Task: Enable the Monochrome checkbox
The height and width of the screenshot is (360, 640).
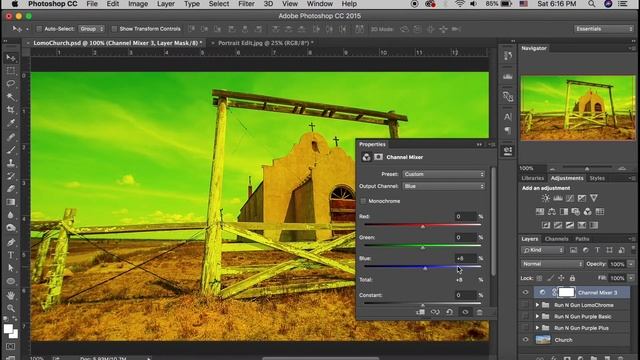Action: (363, 201)
